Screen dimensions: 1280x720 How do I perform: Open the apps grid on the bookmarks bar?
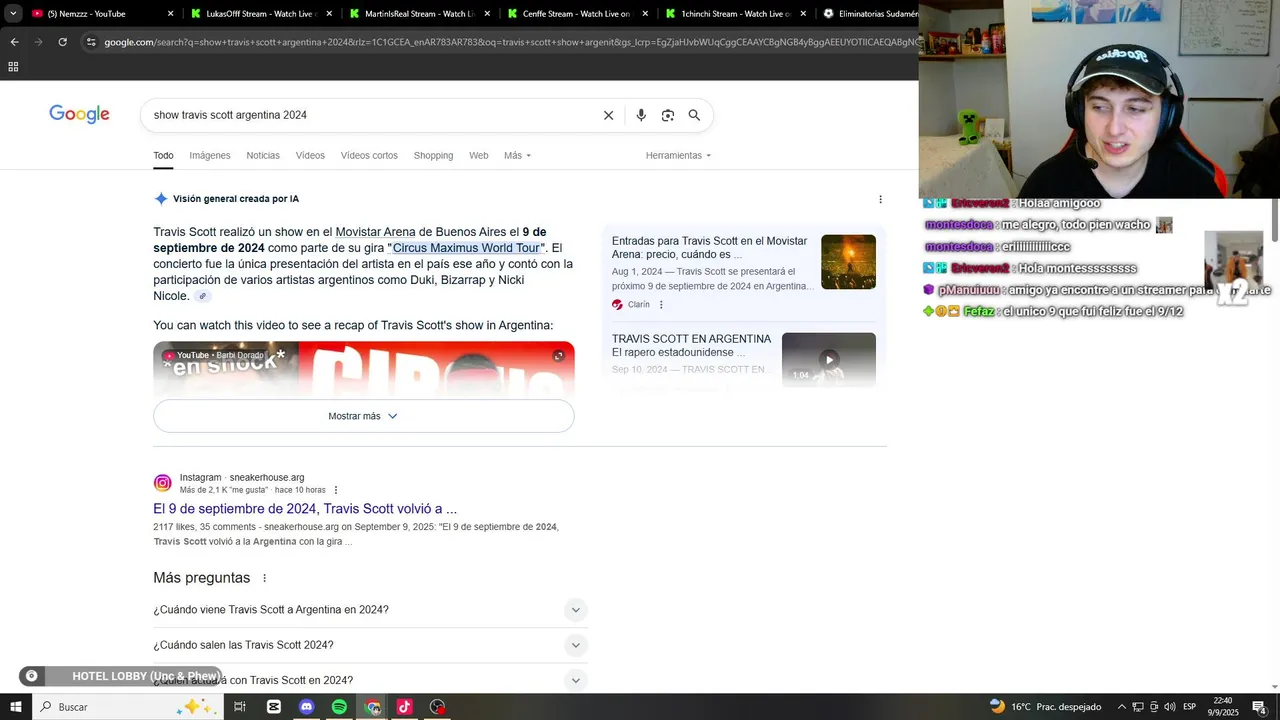pos(13,67)
